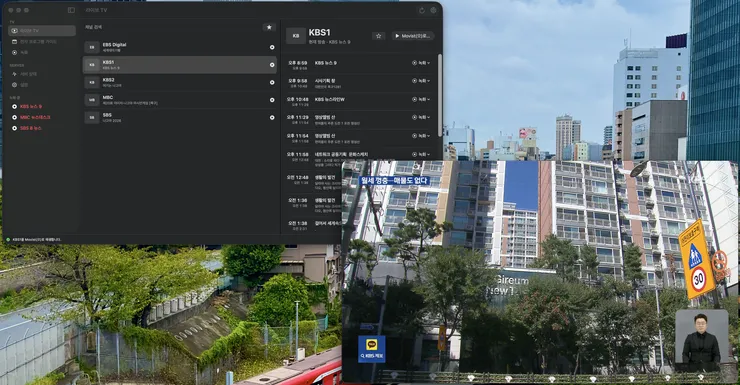Select the recording SBS 8 뉴스 in sidebar
The height and width of the screenshot is (385, 740).
tap(42, 128)
